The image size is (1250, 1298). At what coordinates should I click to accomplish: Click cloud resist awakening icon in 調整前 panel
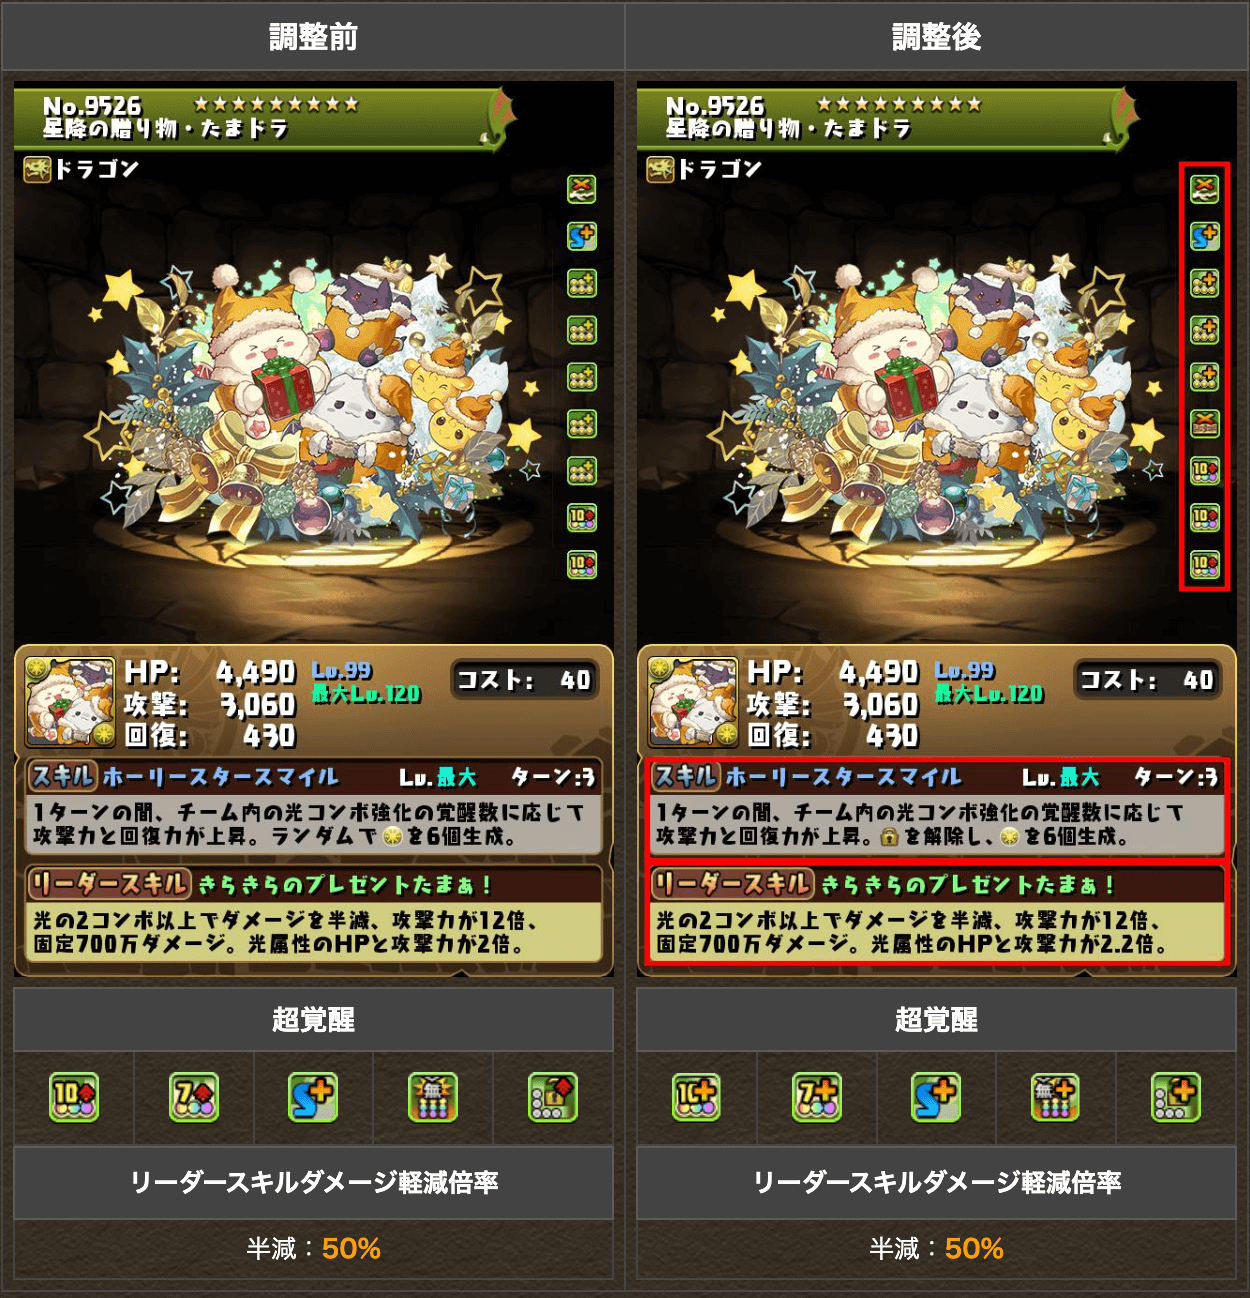pyautogui.click(x=582, y=189)
